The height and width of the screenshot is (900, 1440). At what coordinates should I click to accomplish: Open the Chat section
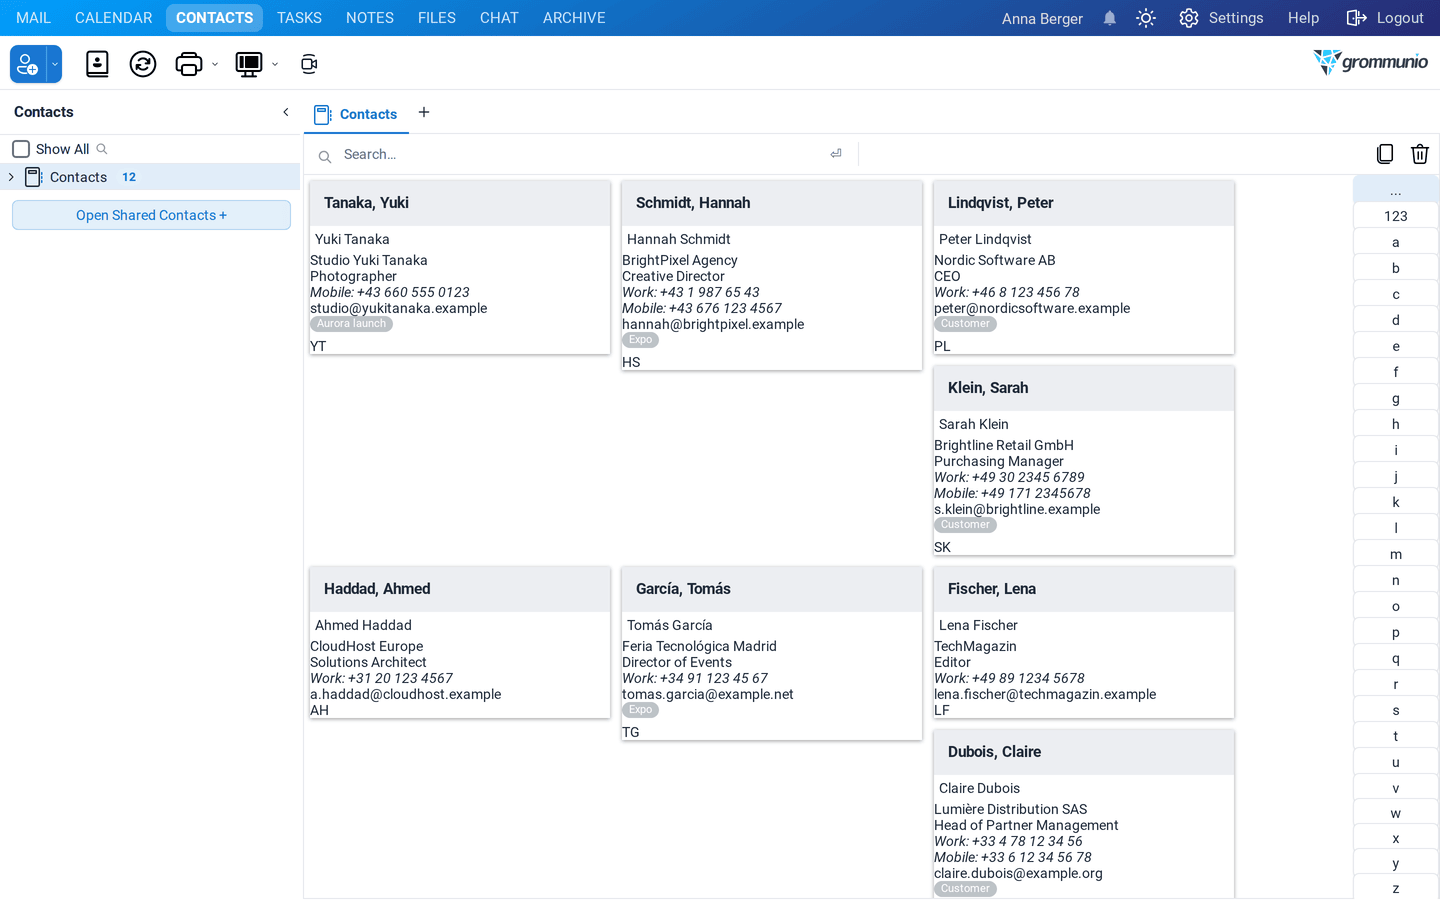pyautogui.click(x=499, y=18)
